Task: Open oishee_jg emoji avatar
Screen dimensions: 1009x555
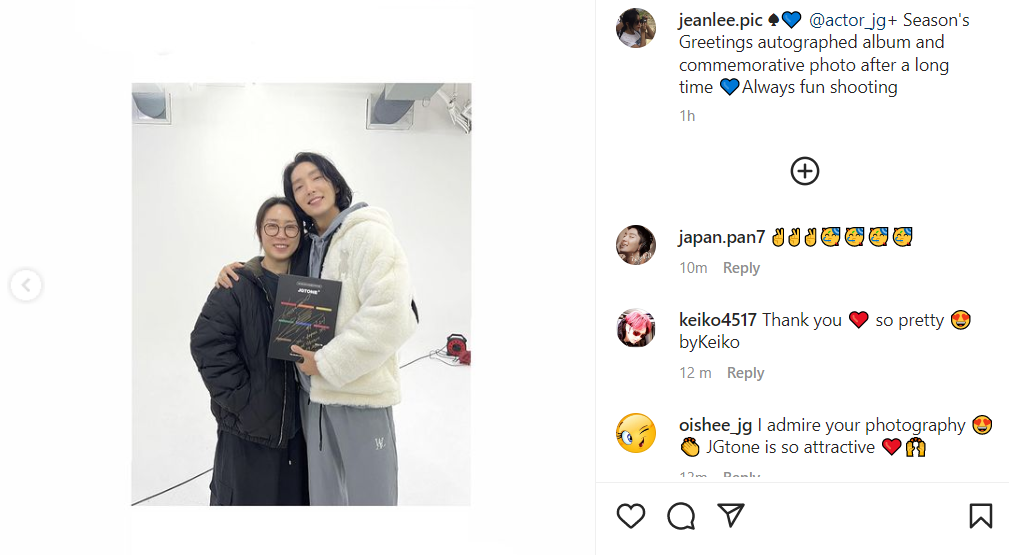Action: coord(636,433)
